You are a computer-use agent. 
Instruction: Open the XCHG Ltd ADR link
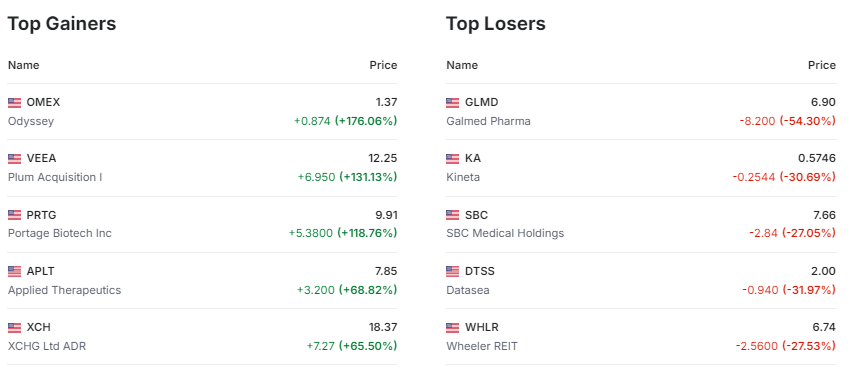click(x=46, y=346)
